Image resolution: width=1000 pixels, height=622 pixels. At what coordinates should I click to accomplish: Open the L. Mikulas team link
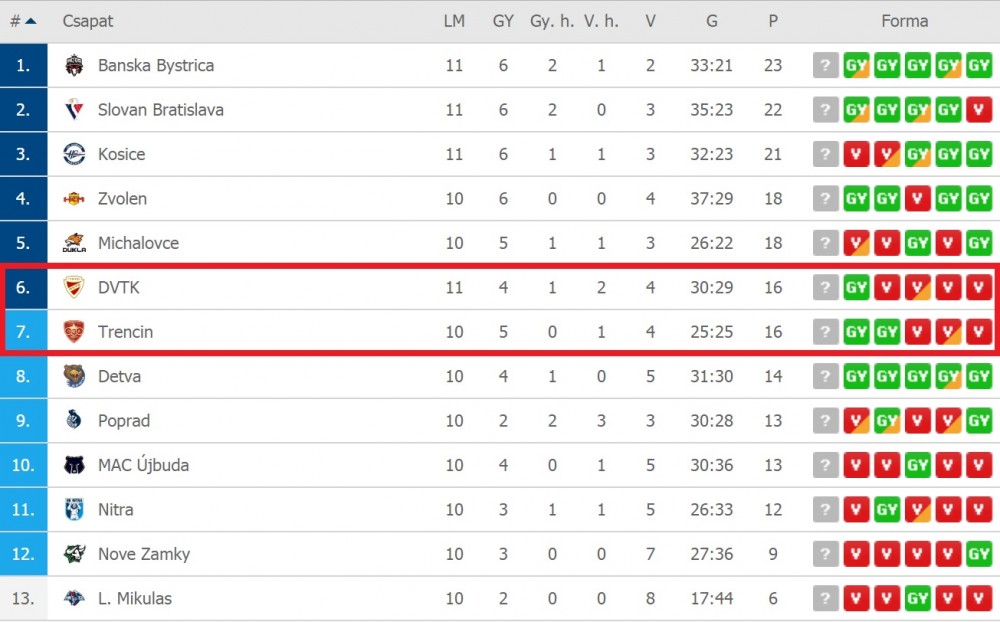point(135,598)
